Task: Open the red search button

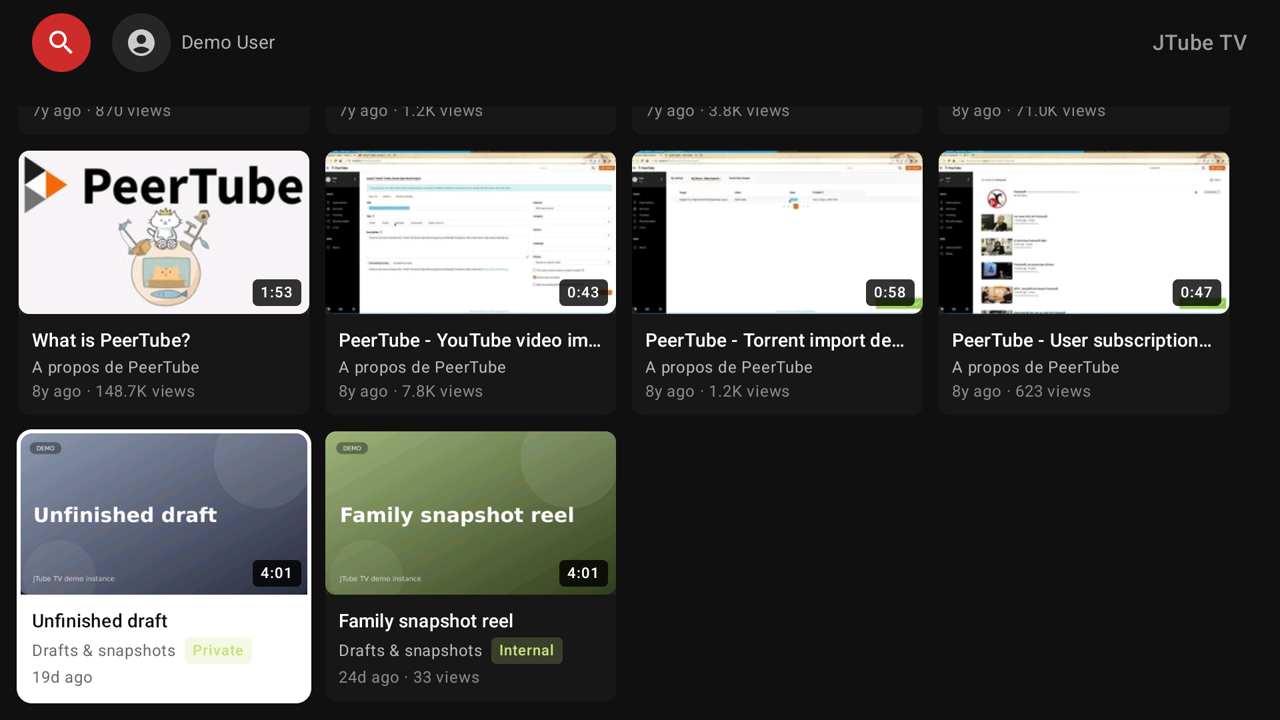Action: point(61,42)
